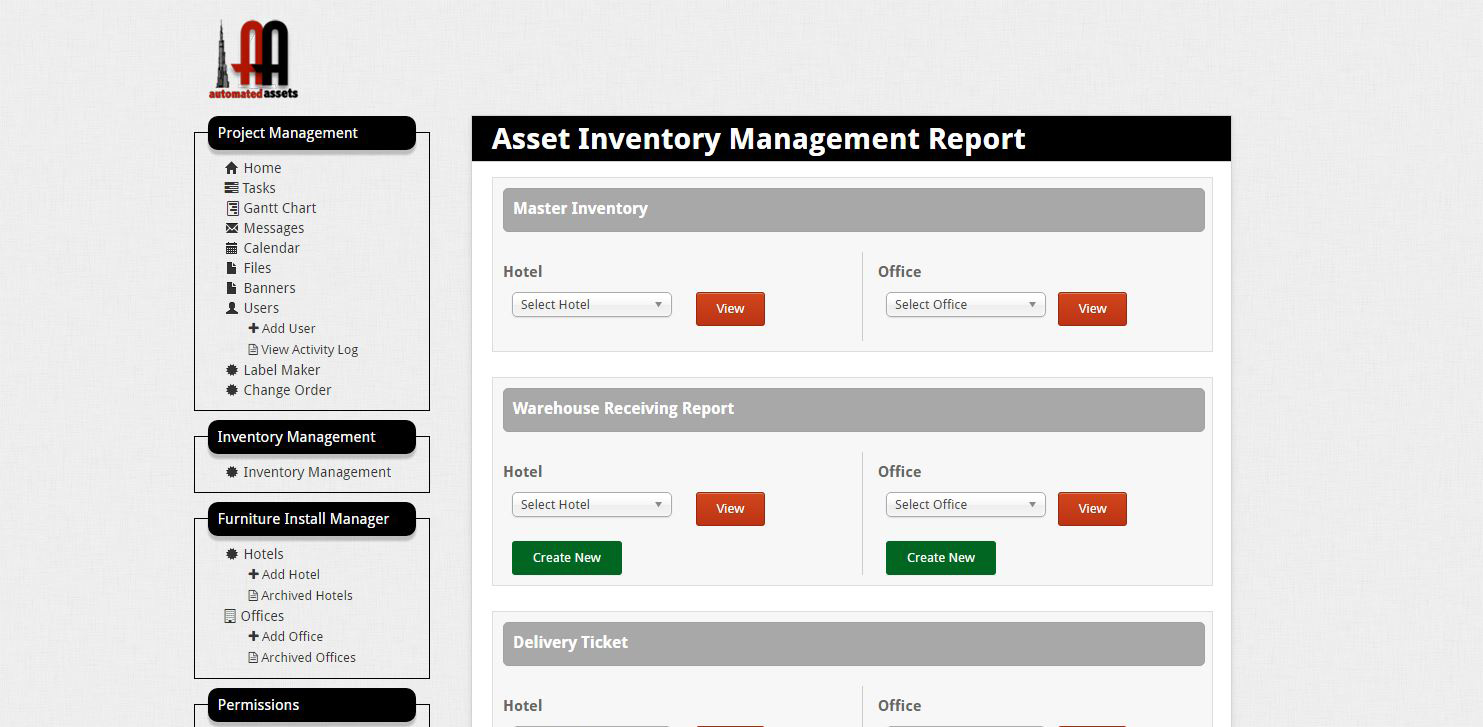Image resolution: width=1483 pixels, height=727 pixels.
Task: Click the Delivery Ticket section bar
Action: 853,643
